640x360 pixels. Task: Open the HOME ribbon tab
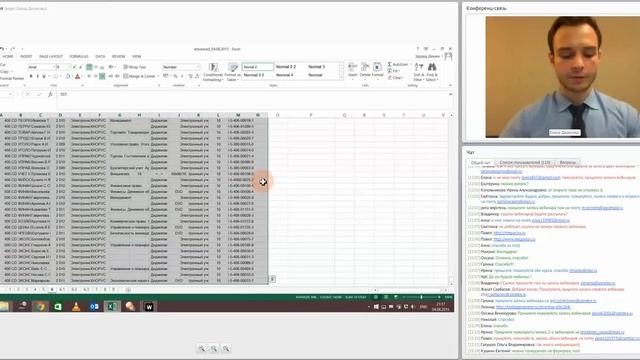8,56
